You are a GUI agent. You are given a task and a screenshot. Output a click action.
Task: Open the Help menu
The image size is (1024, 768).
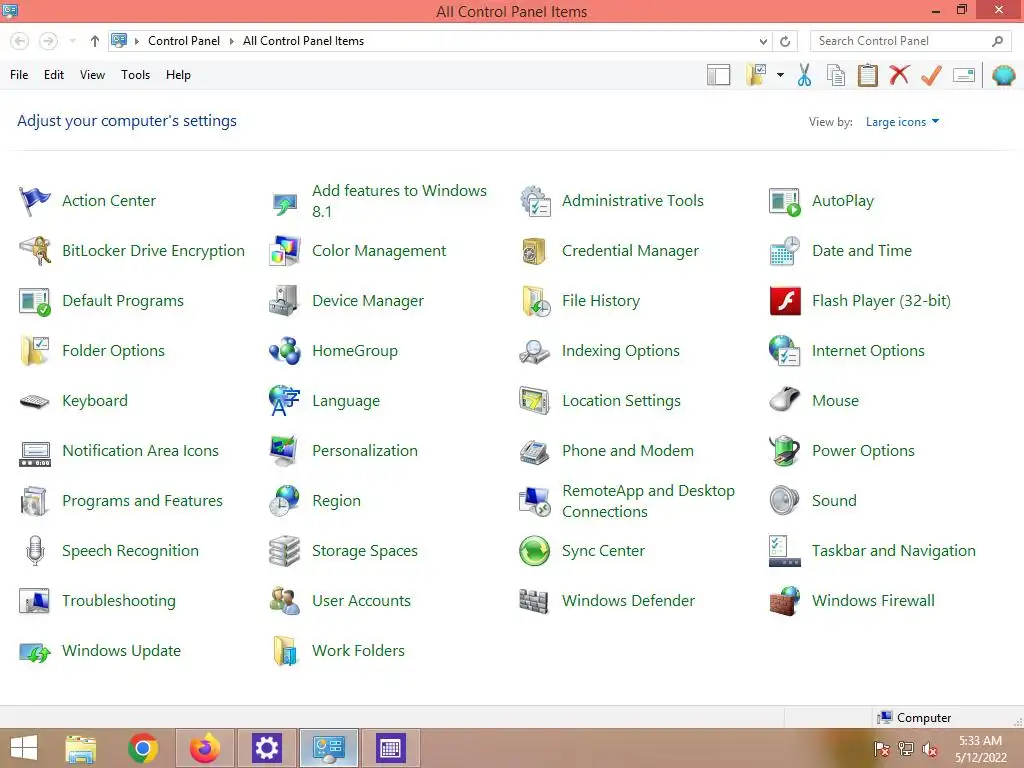(x=178, y=75)
